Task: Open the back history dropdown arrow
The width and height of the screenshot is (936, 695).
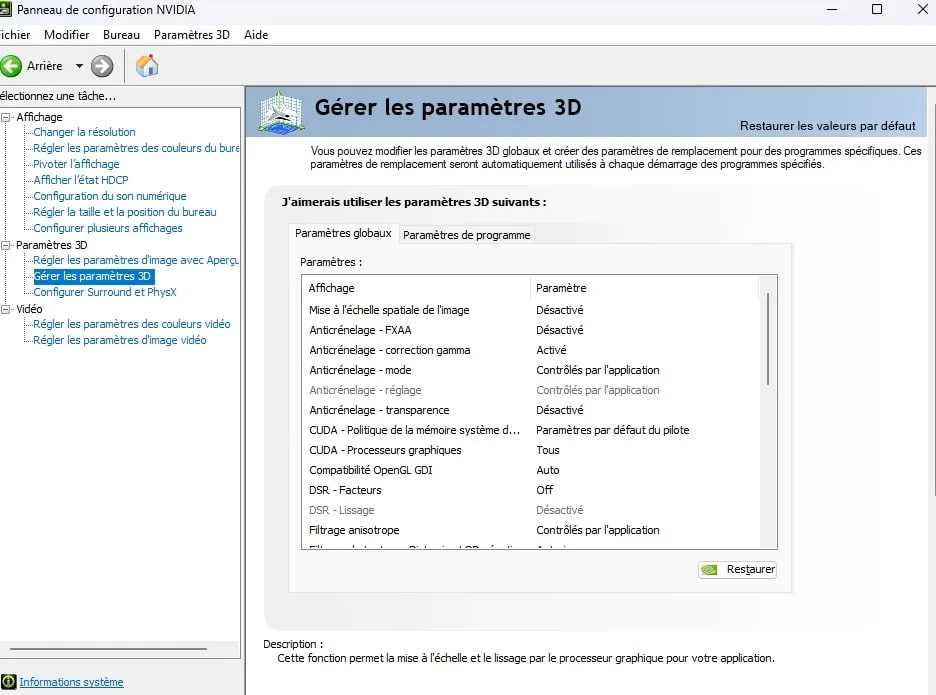Action: tap(79, 66)
